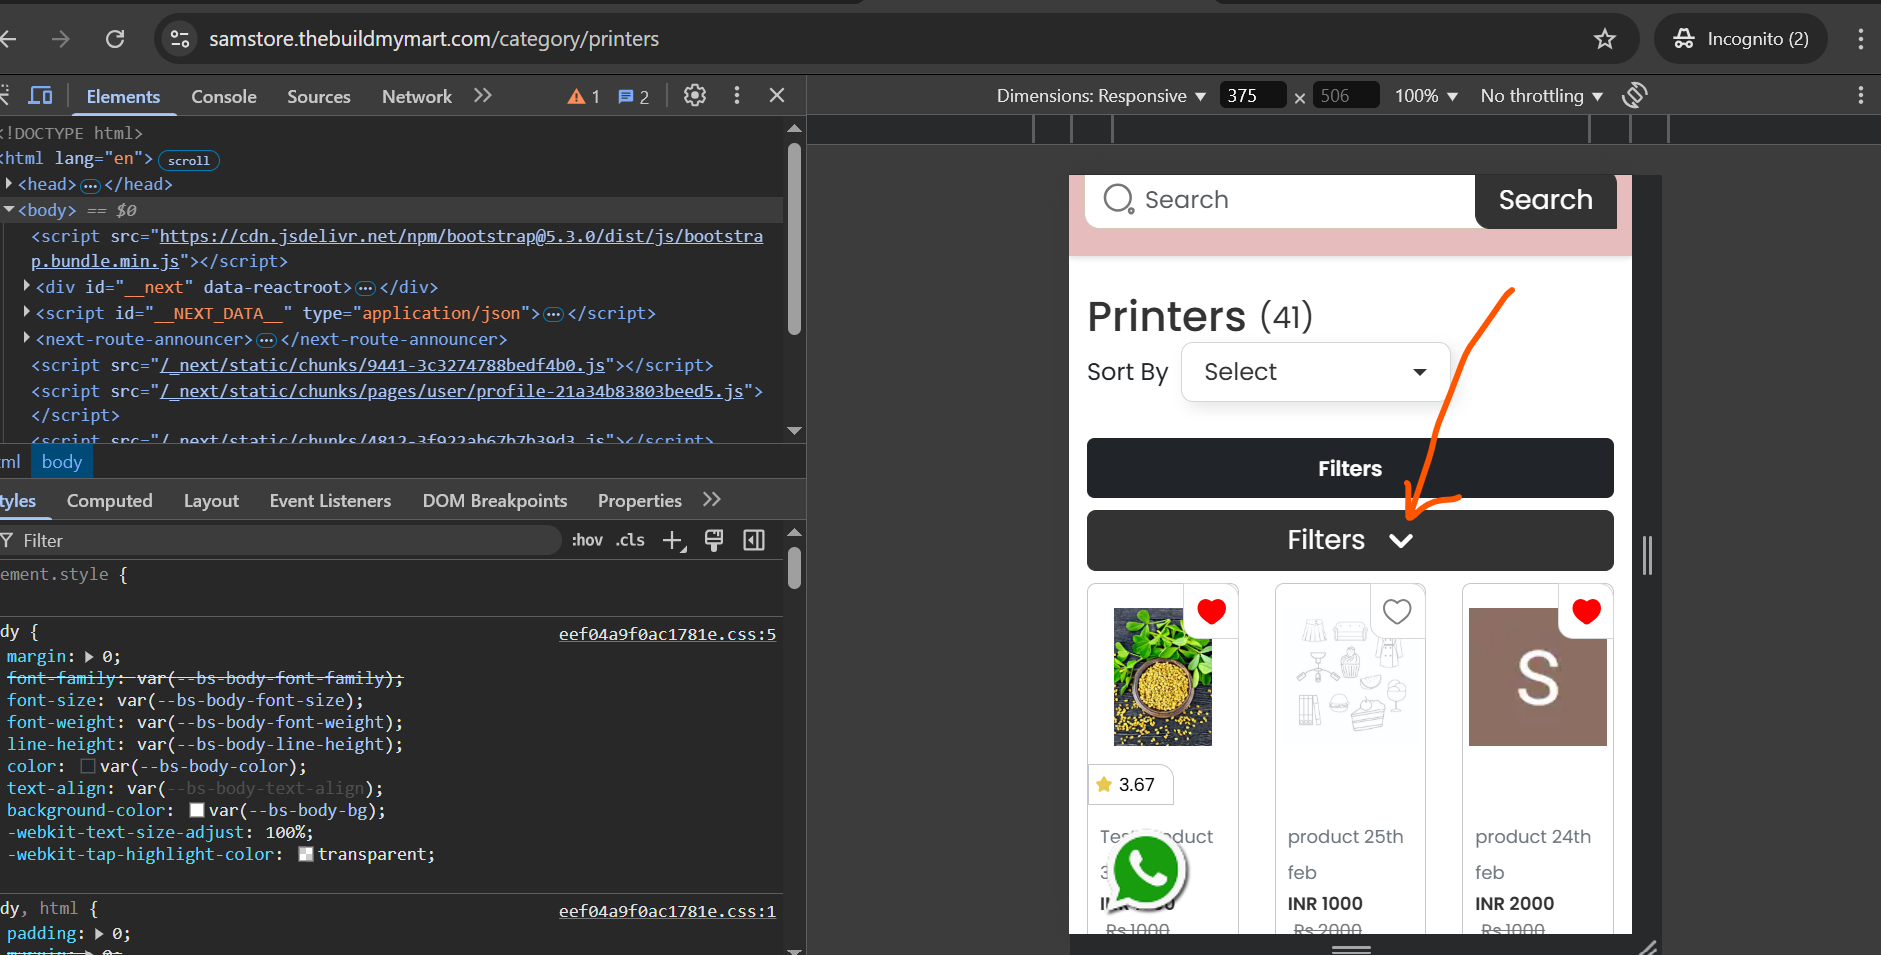The image size is (1881, 955).
Task: Bookmark this page with the star icon
Action: pos(1605,39)
